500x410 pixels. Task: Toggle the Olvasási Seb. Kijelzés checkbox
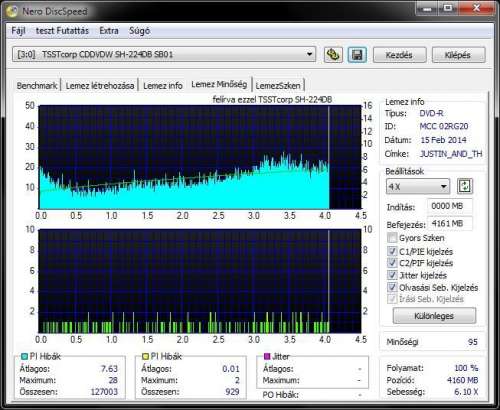(392, 287)
